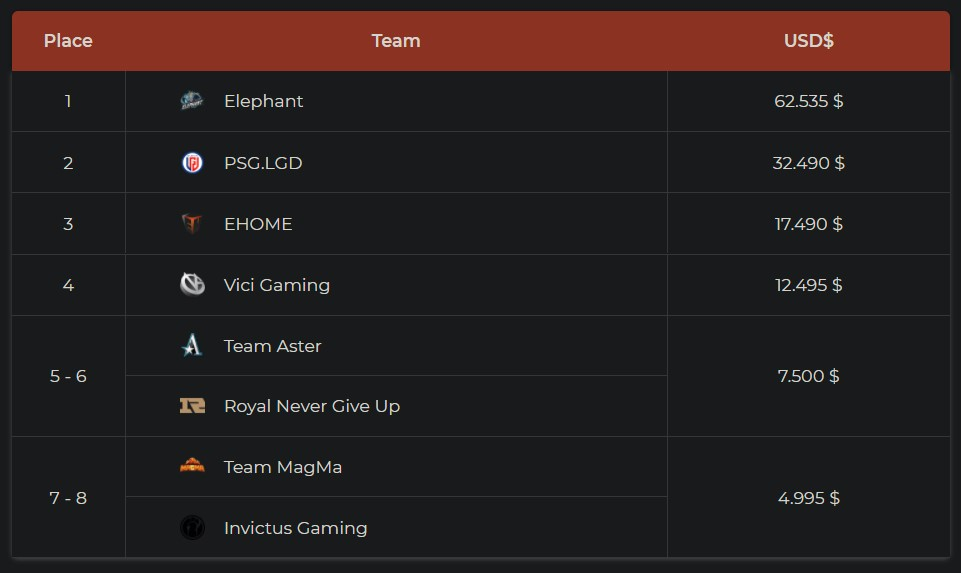The height and width of the screenshot is (573, 961).
Task: Select the 62.535 $ prize cell
Action: pos(809,101)
